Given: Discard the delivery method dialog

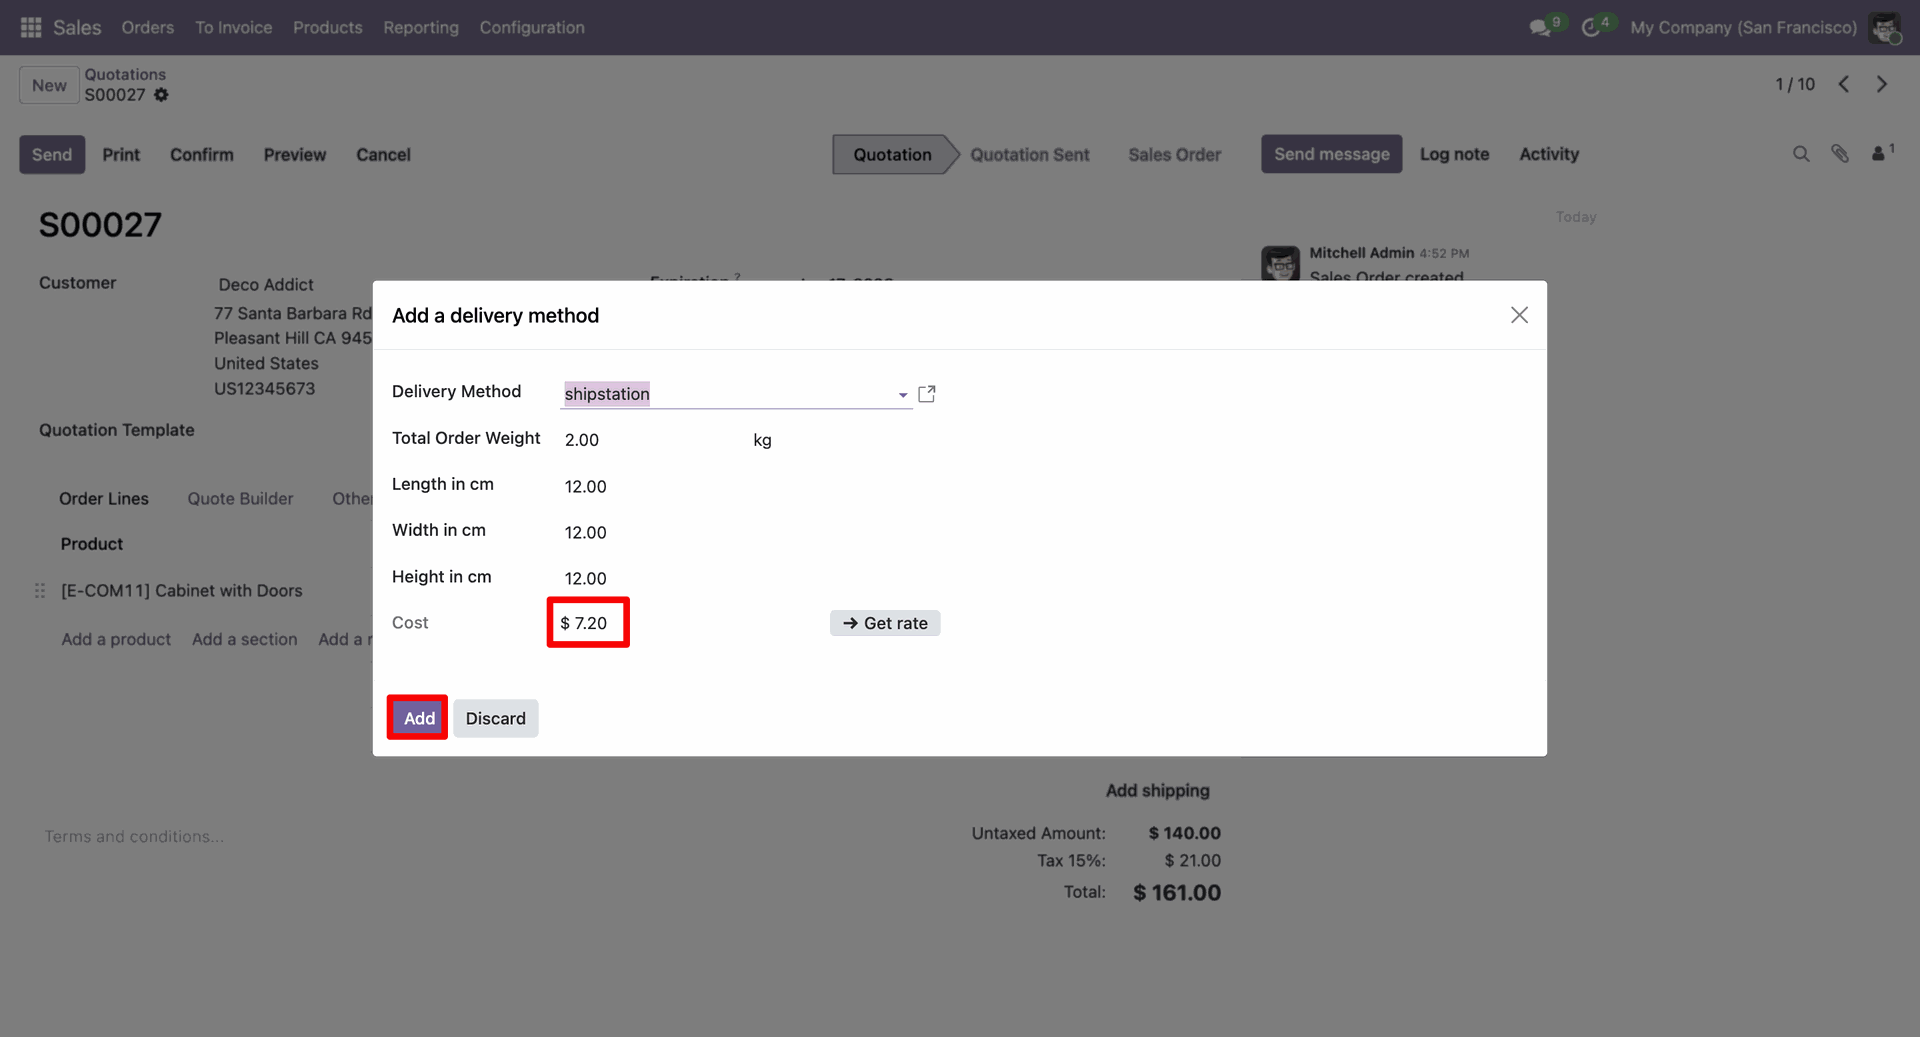Looking at the screenshot, I should pyautogui.click(x=496, y=718).
